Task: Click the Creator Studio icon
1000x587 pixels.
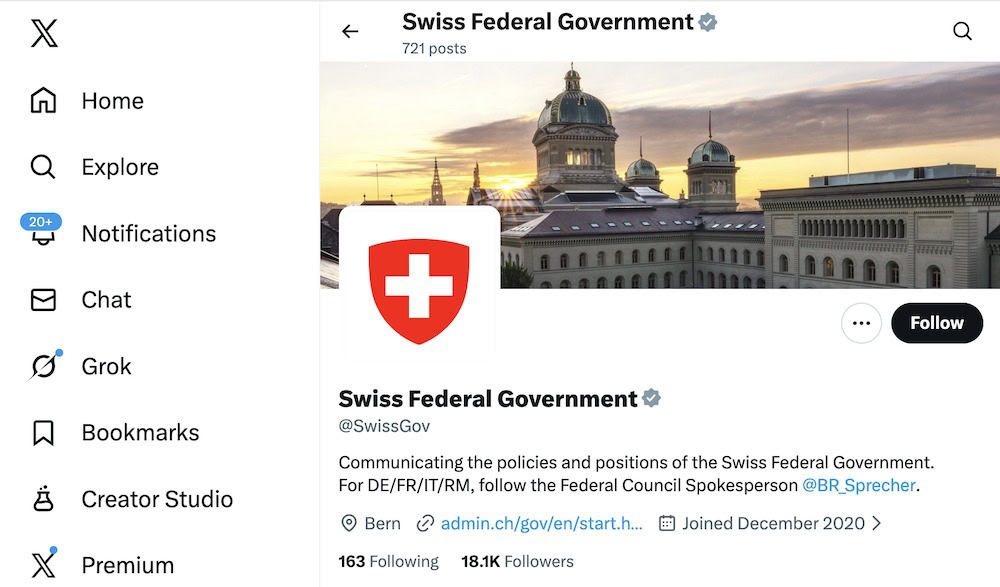Action: 42,499
